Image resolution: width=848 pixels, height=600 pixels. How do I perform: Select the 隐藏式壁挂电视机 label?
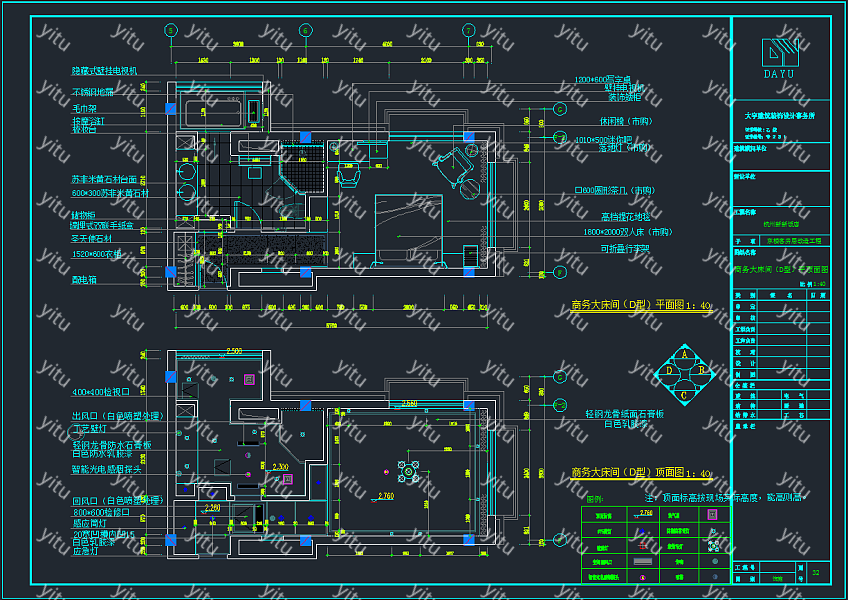coord(104,71)
